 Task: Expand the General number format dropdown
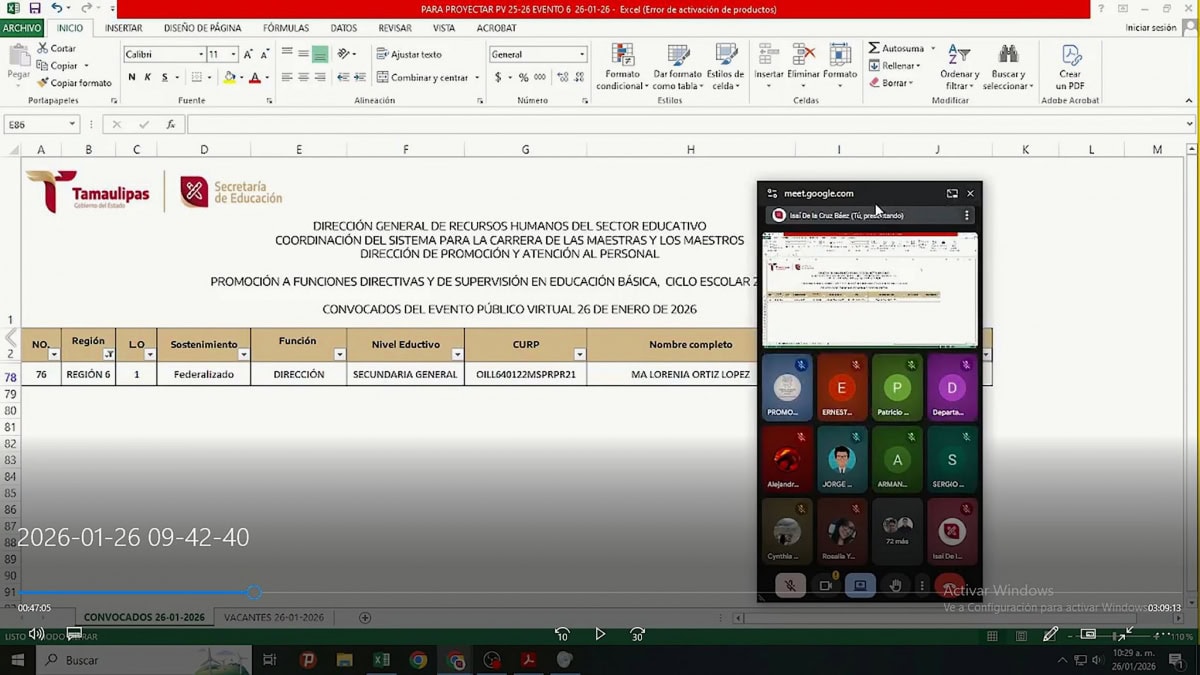582,54
